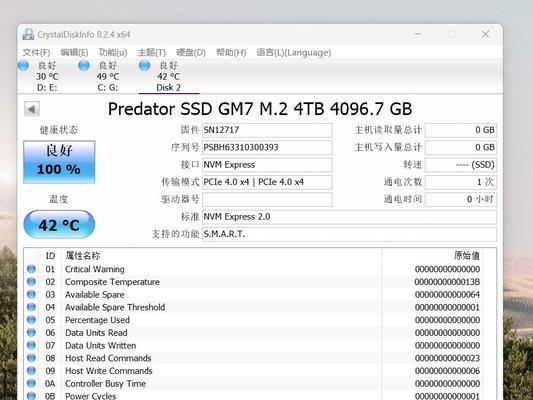Select the Host Read Commands text

[x=108, y=358]
